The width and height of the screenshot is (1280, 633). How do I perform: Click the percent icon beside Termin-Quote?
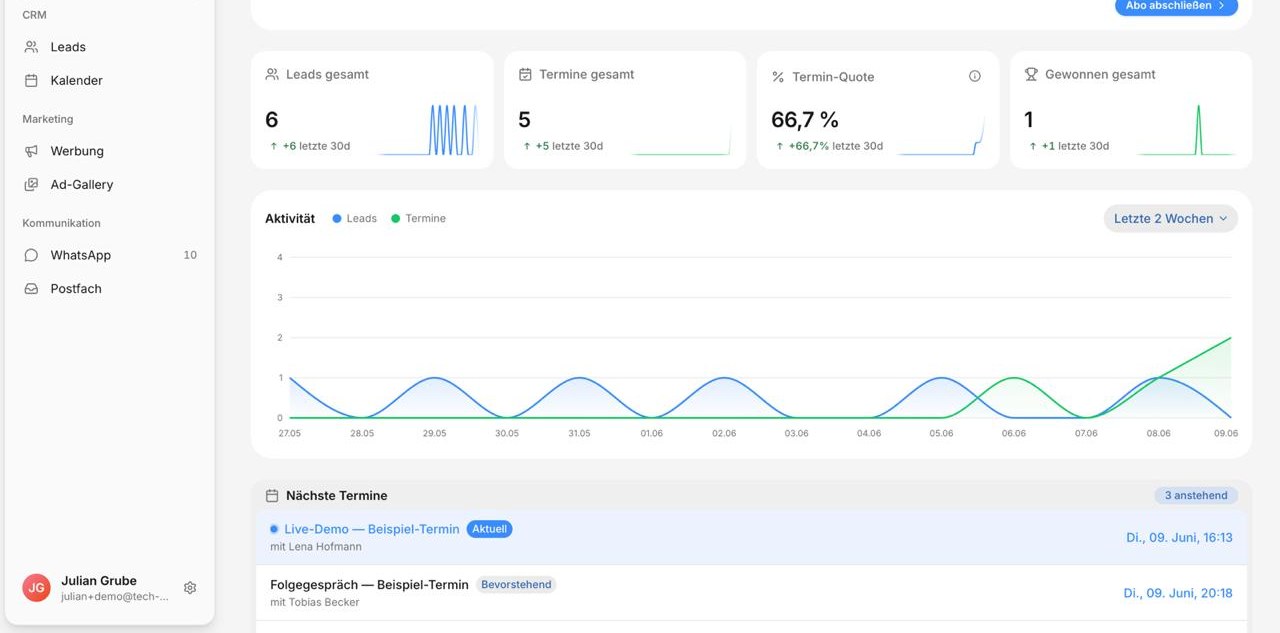[778, 77]
